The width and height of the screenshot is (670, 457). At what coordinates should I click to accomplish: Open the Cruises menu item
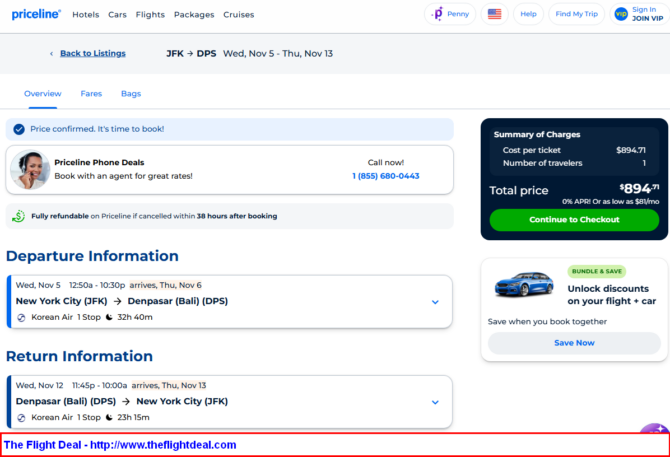238,15
